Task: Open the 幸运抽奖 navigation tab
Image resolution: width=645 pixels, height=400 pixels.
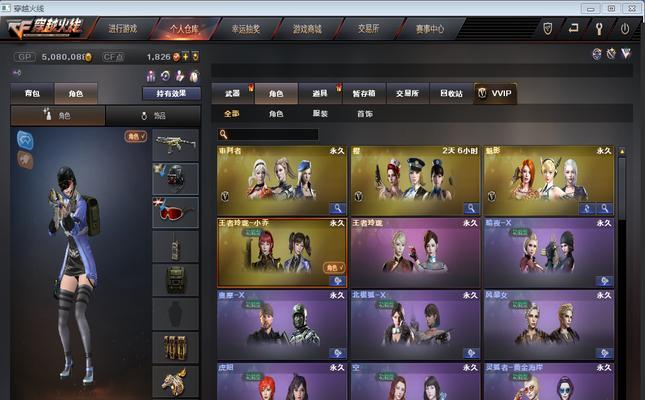Action: [246, 29]
